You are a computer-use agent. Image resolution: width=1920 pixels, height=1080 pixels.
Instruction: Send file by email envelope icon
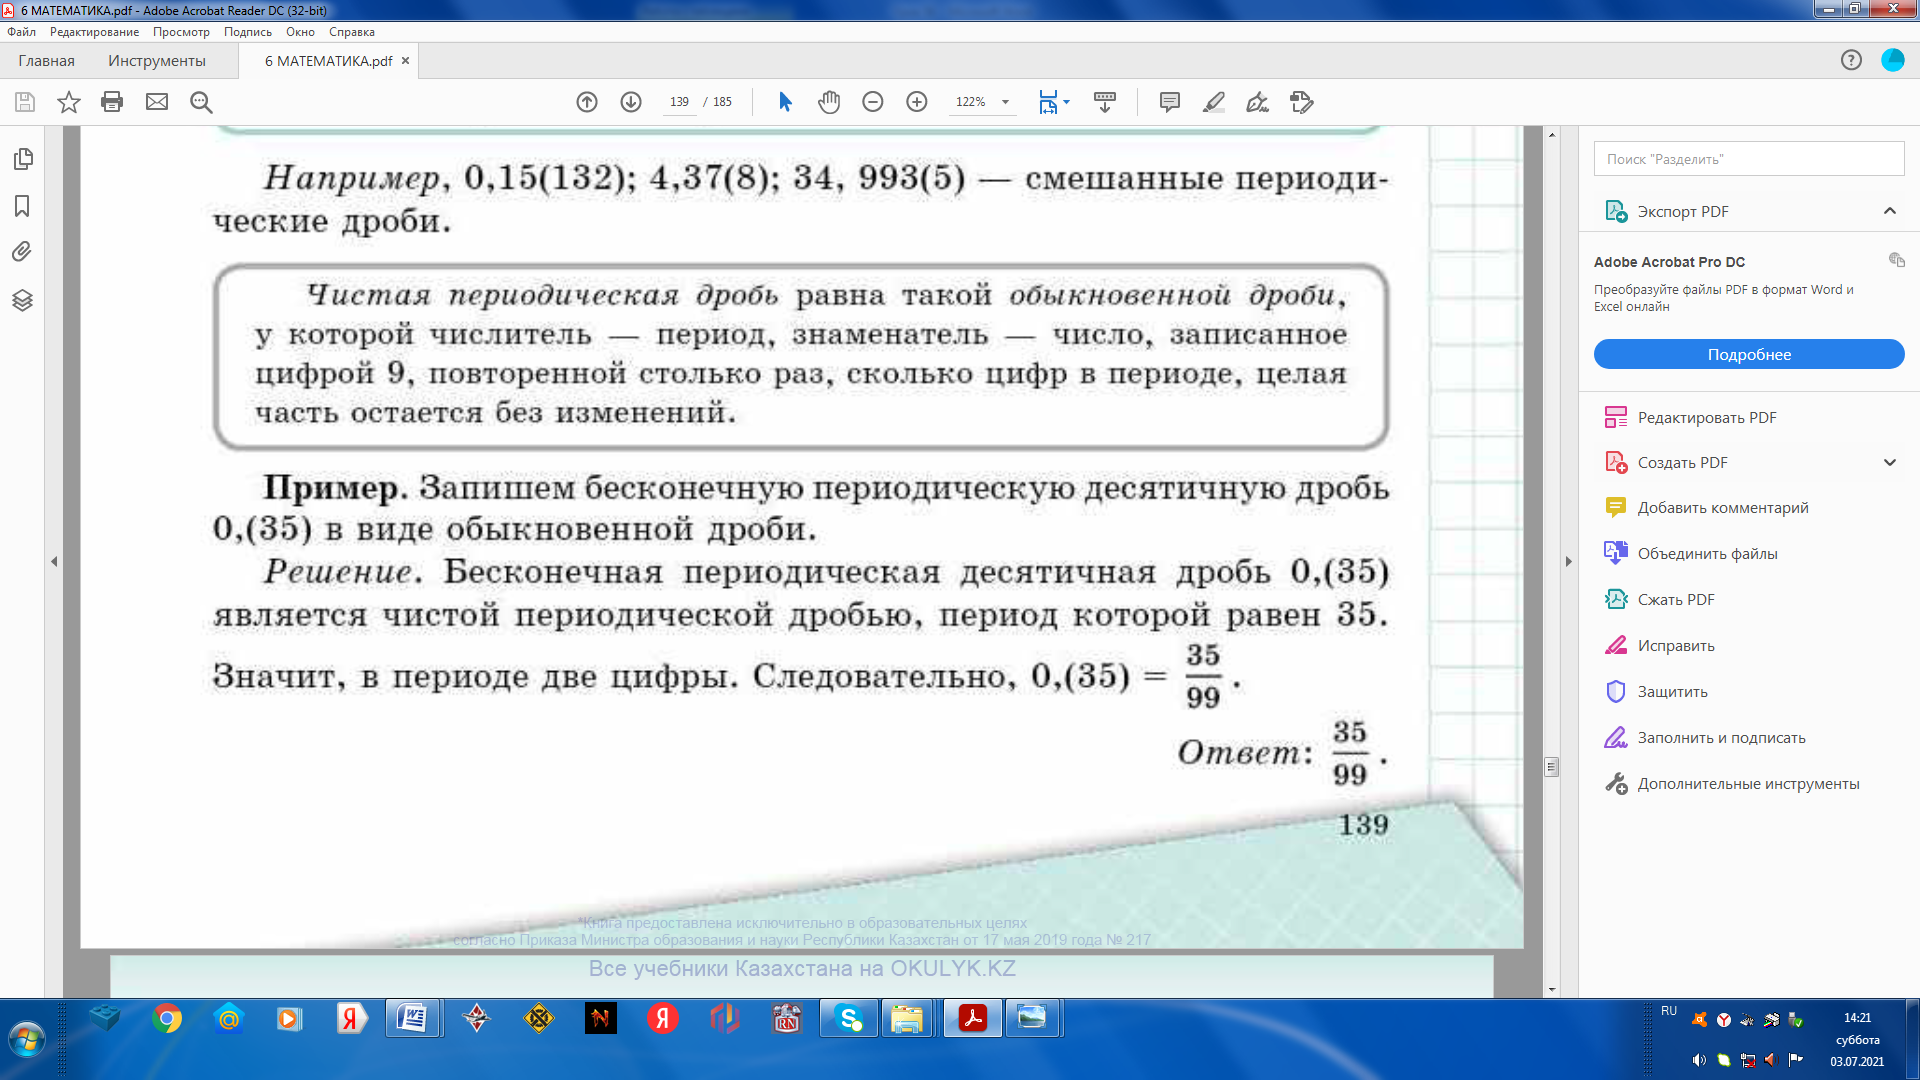(x=157, y=102)
